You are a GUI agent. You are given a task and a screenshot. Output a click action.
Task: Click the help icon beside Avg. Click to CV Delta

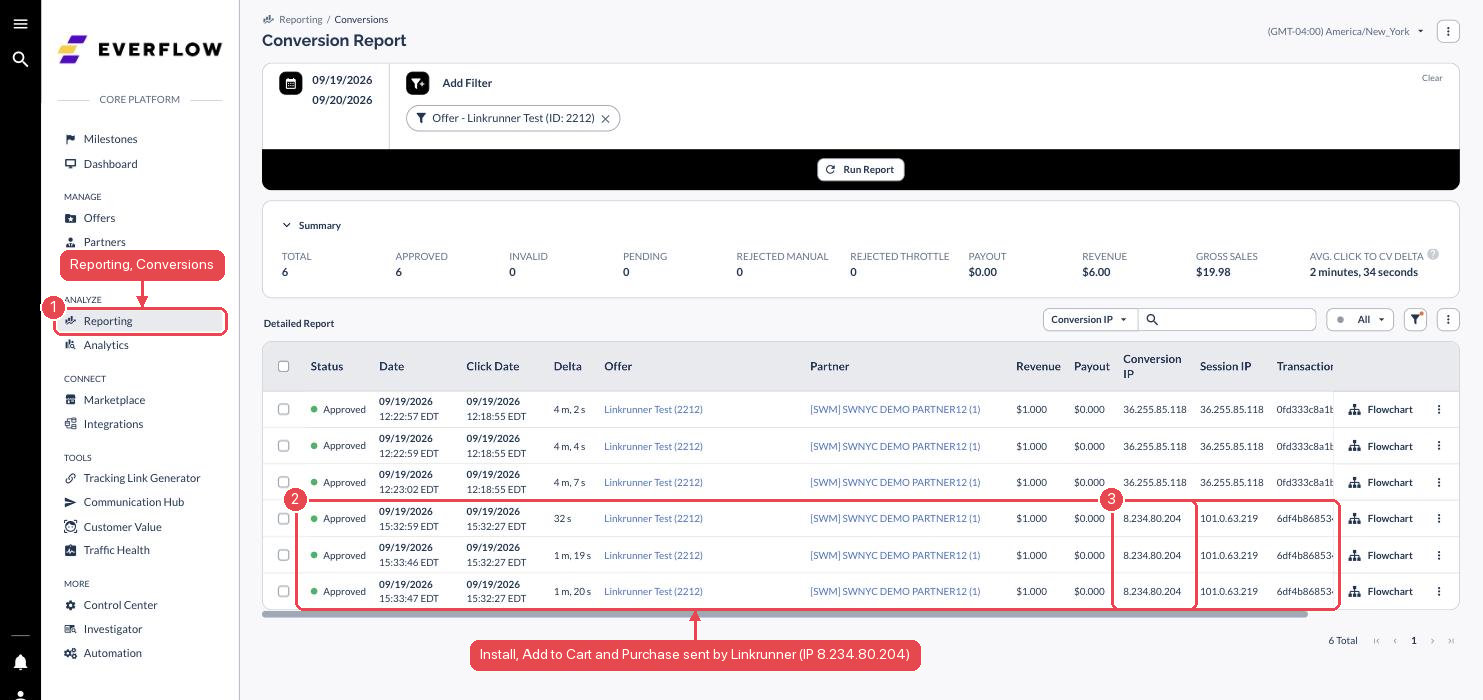click(1433, 254)
